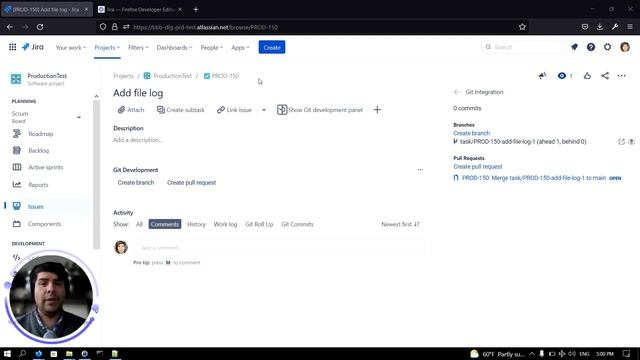This screenshot has height=360, width=640.
Task: Open Roadmap in sidebar
Action: click(x=40, y=134)
